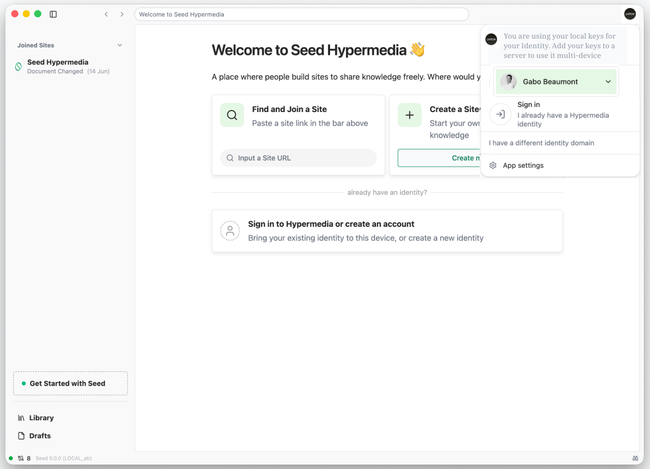The width and height of the screenshot is (650, 469).
Task: Focus the Input a Site URL field
Action: click(298, 158)
